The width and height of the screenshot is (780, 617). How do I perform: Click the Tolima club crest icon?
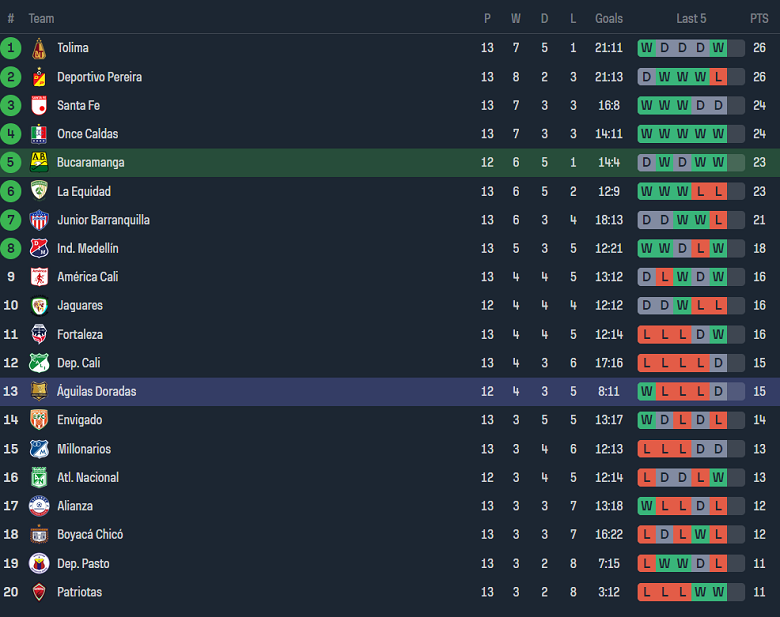point(39,48)
